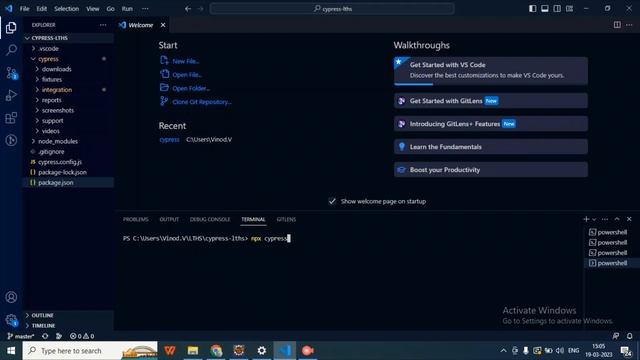Screen dimensions: 640x360
Task: Open the Run menu
Action: point(127,9)
